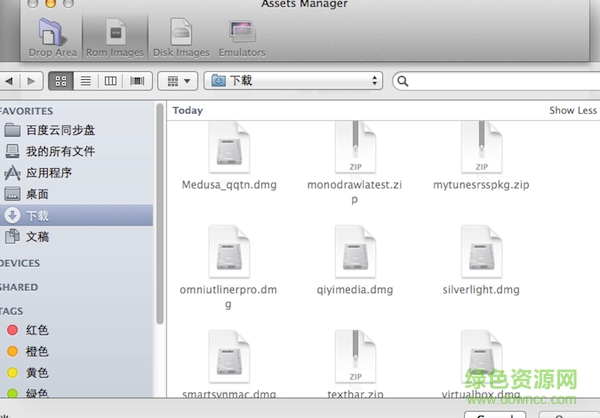The height and width of the screenshot is (418, 600).
Task: Click the 文稿 documents icon
Action: (12, 237)
